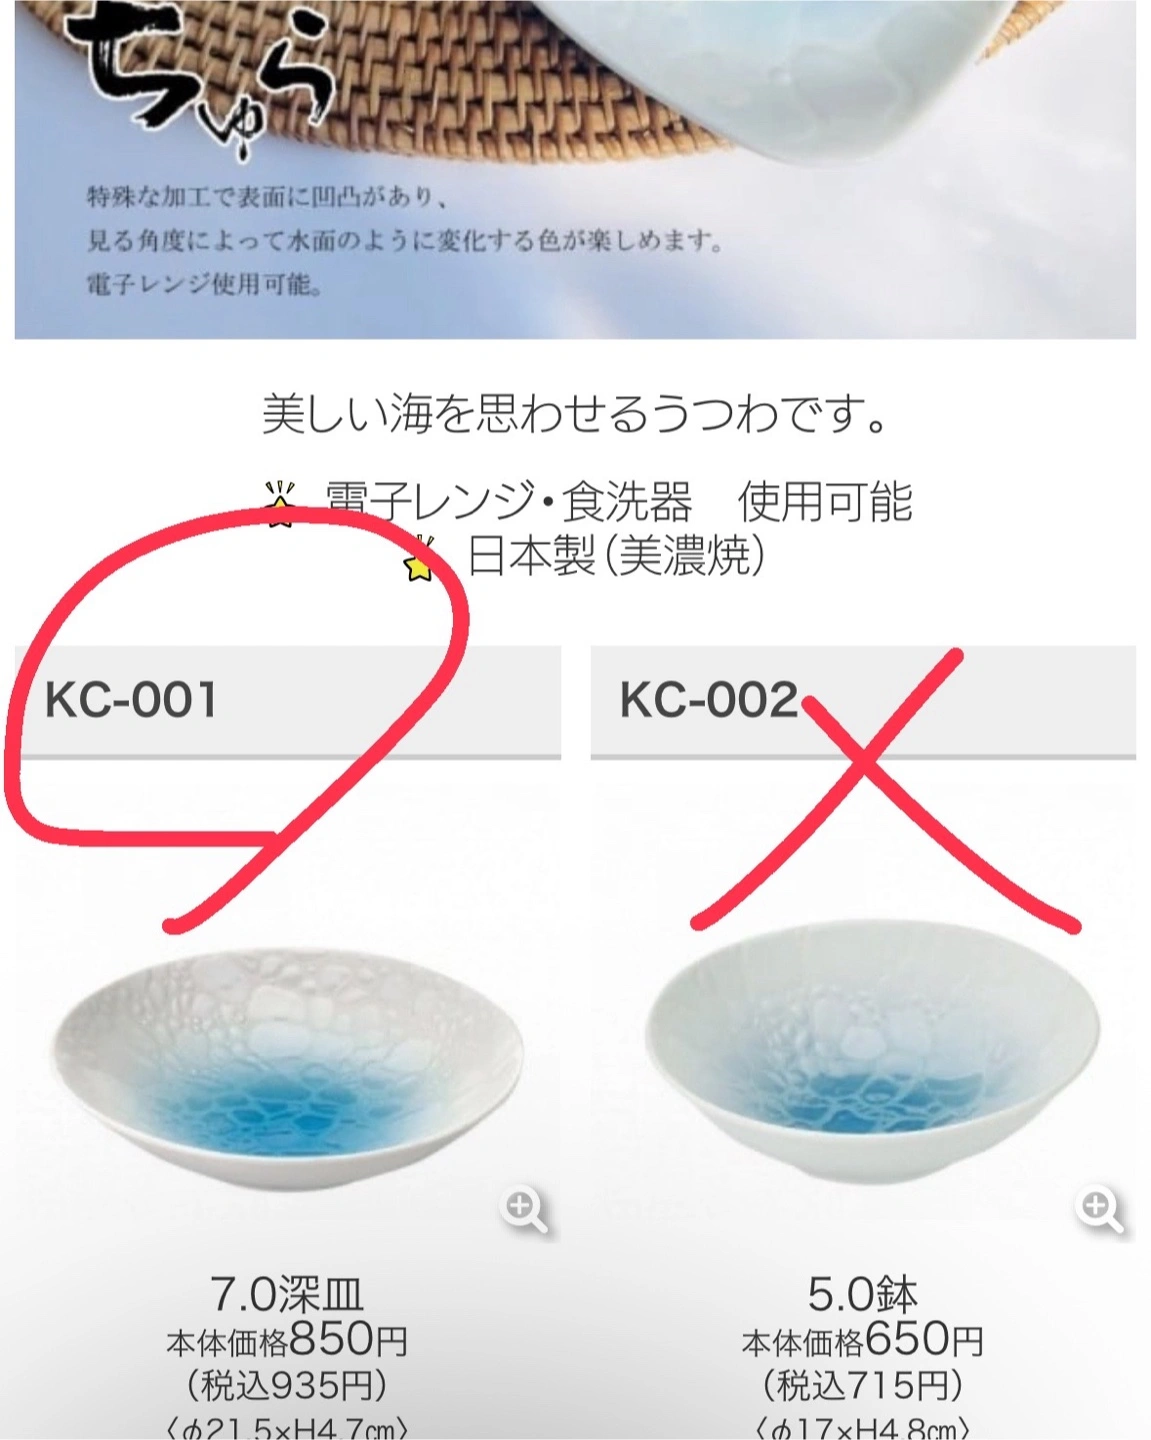Viewport: 1151px width, 1440px height.
Task: Click the 美しい海を思わせるうつわです heading
Action: pos(575,414)
